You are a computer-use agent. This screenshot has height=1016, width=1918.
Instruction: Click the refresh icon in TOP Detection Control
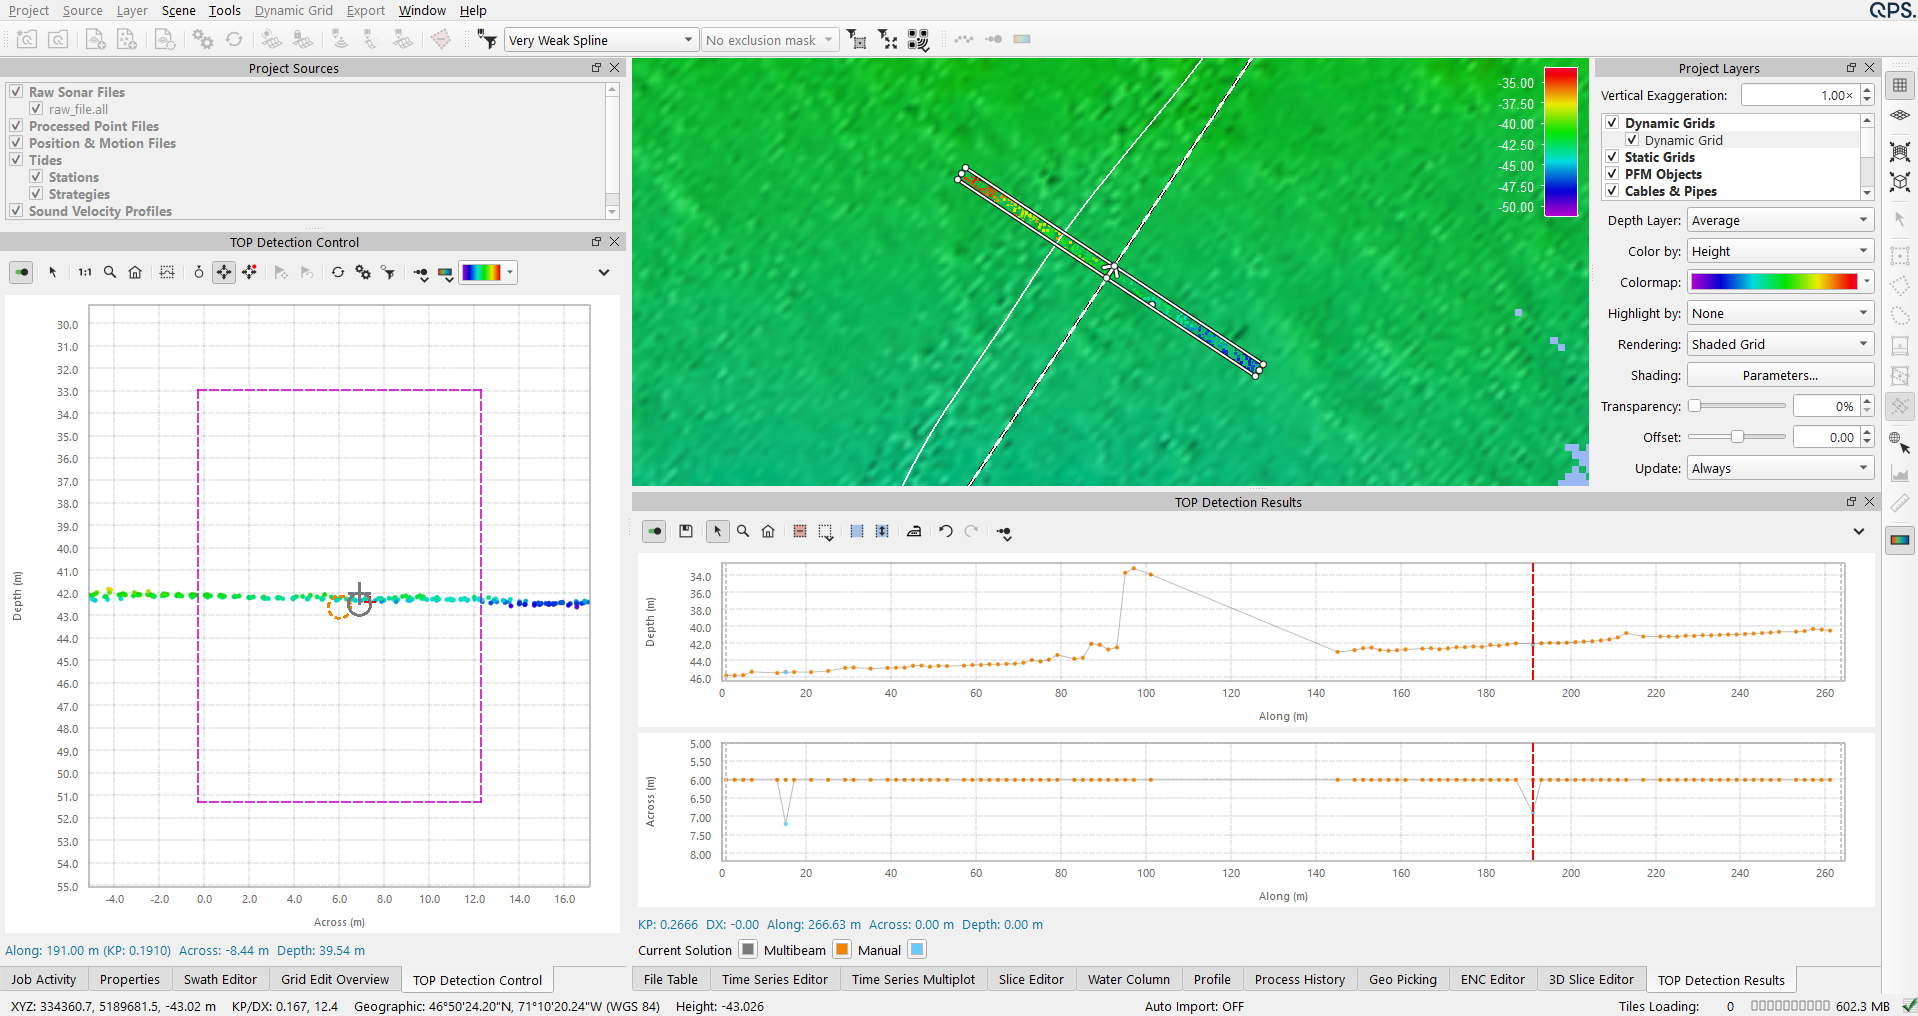[338, 272]
